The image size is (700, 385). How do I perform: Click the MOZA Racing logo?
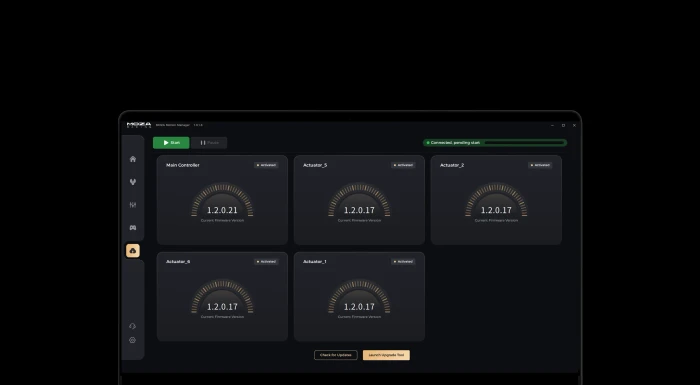(139, 125)
